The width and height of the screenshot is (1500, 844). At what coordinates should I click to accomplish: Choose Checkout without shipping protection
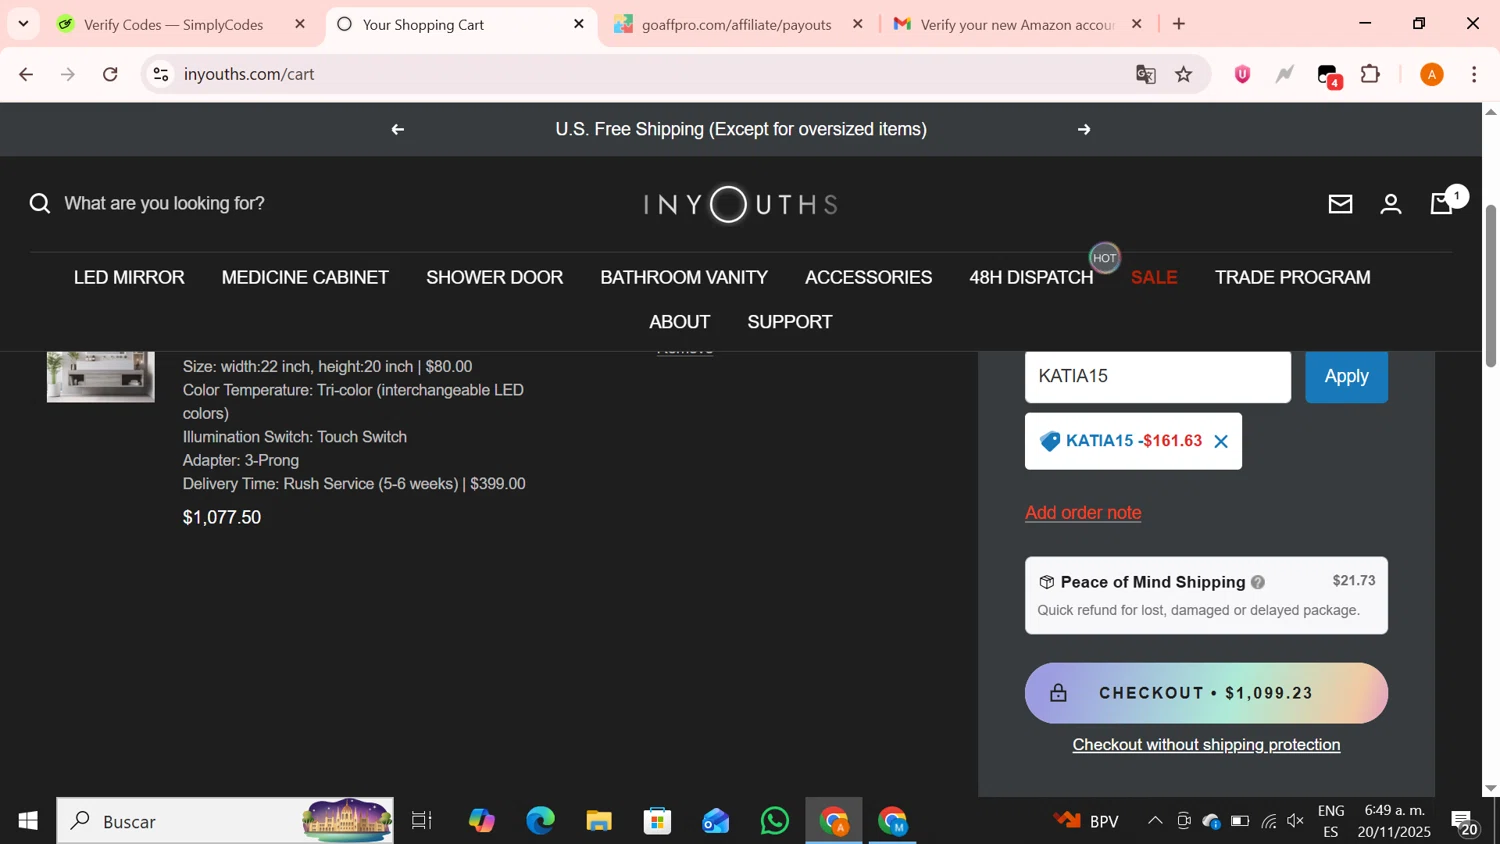(1206, 745)
